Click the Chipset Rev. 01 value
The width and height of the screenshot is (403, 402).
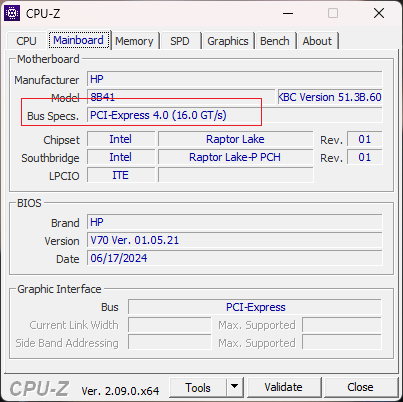tap(365, 139)
